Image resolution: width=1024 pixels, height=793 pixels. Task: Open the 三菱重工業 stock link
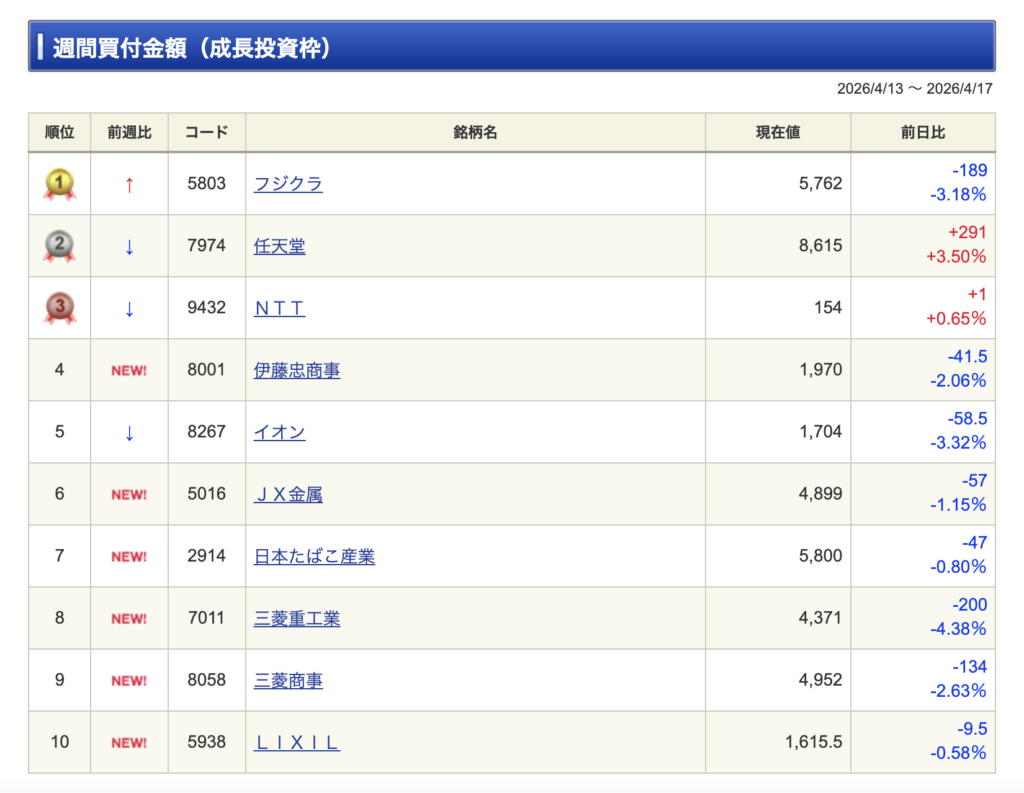[297, 618]
